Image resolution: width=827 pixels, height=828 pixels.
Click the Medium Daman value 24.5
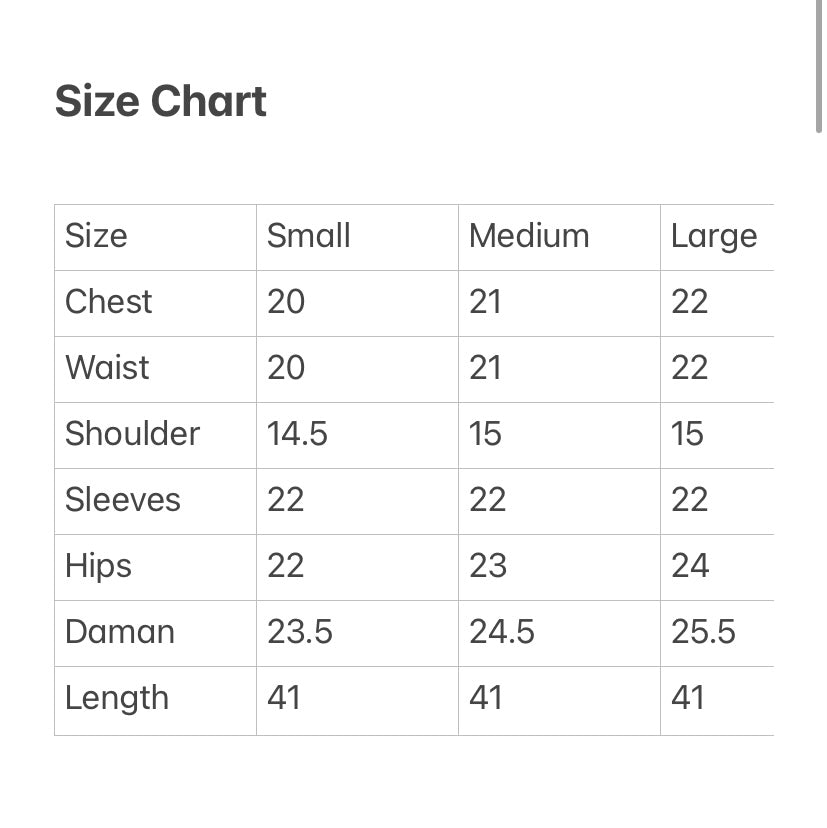(501, 632)
